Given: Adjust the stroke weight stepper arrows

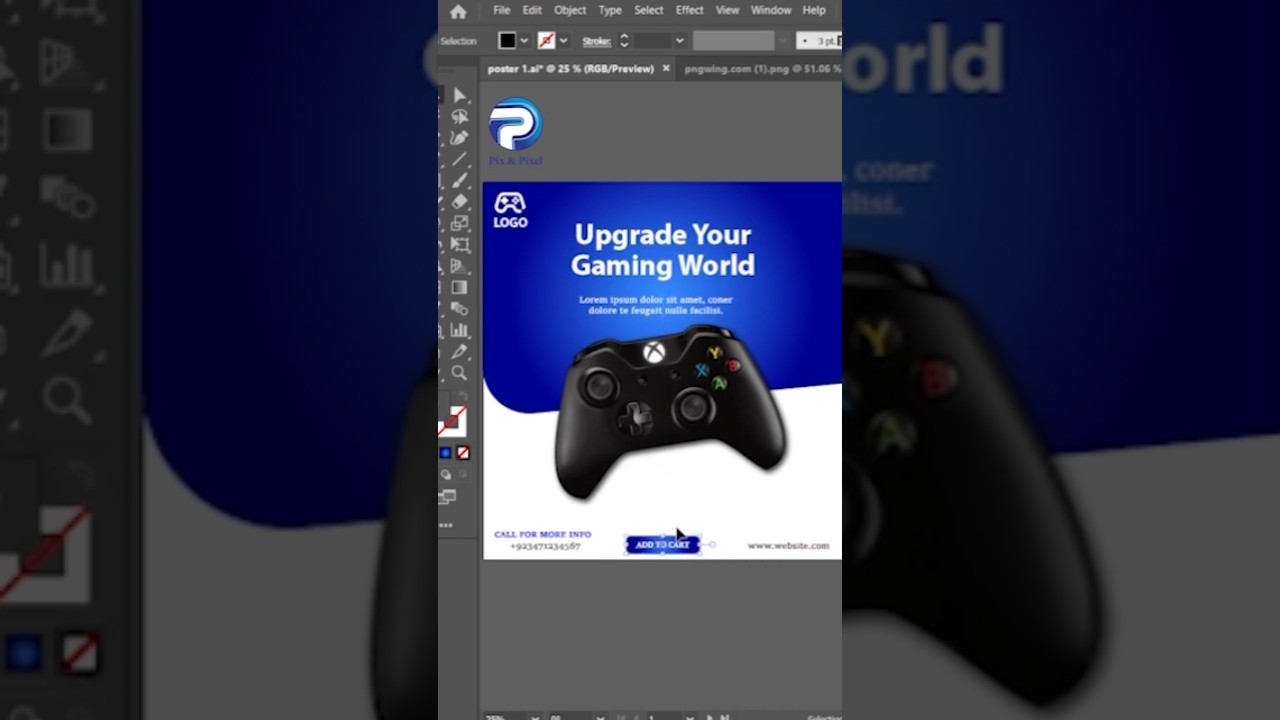Looking at the screenshot, I should [624, 41].
